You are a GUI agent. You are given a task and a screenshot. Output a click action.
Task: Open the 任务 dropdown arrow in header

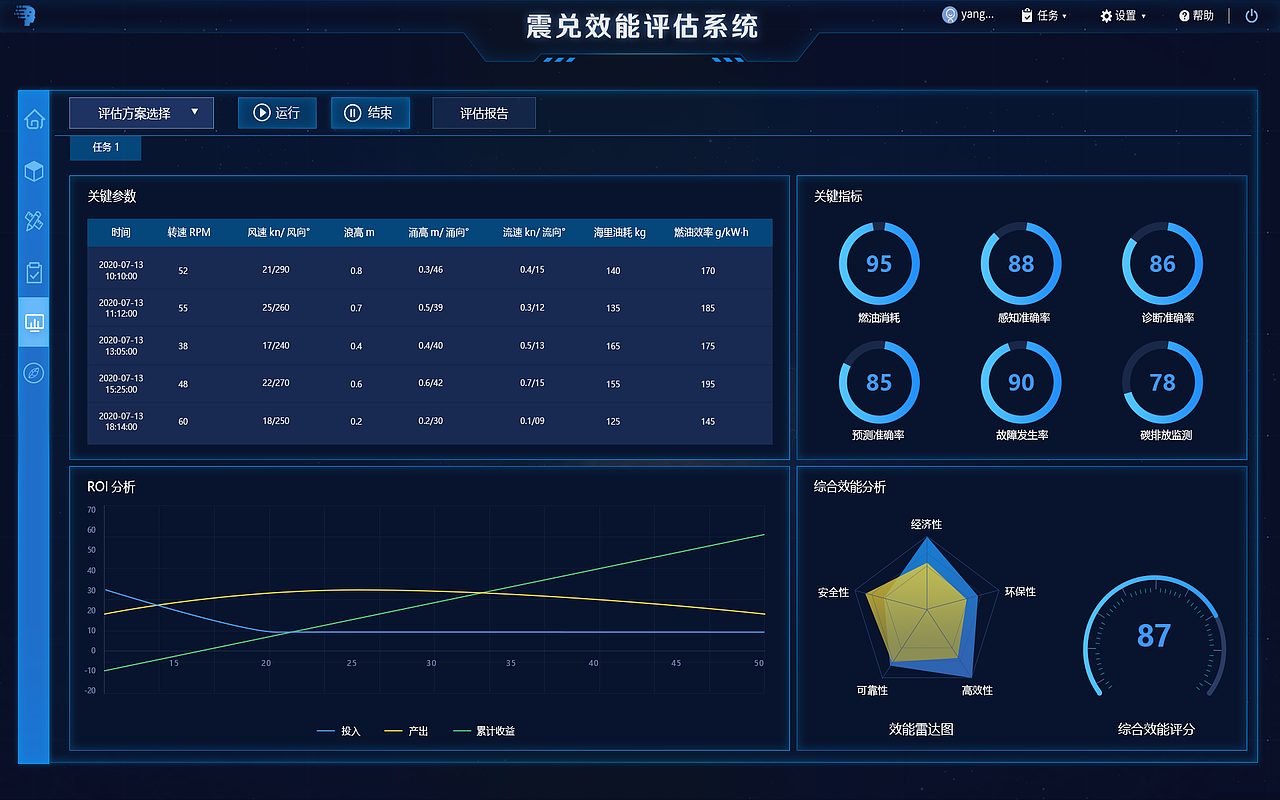click(x=1064, y=16)
